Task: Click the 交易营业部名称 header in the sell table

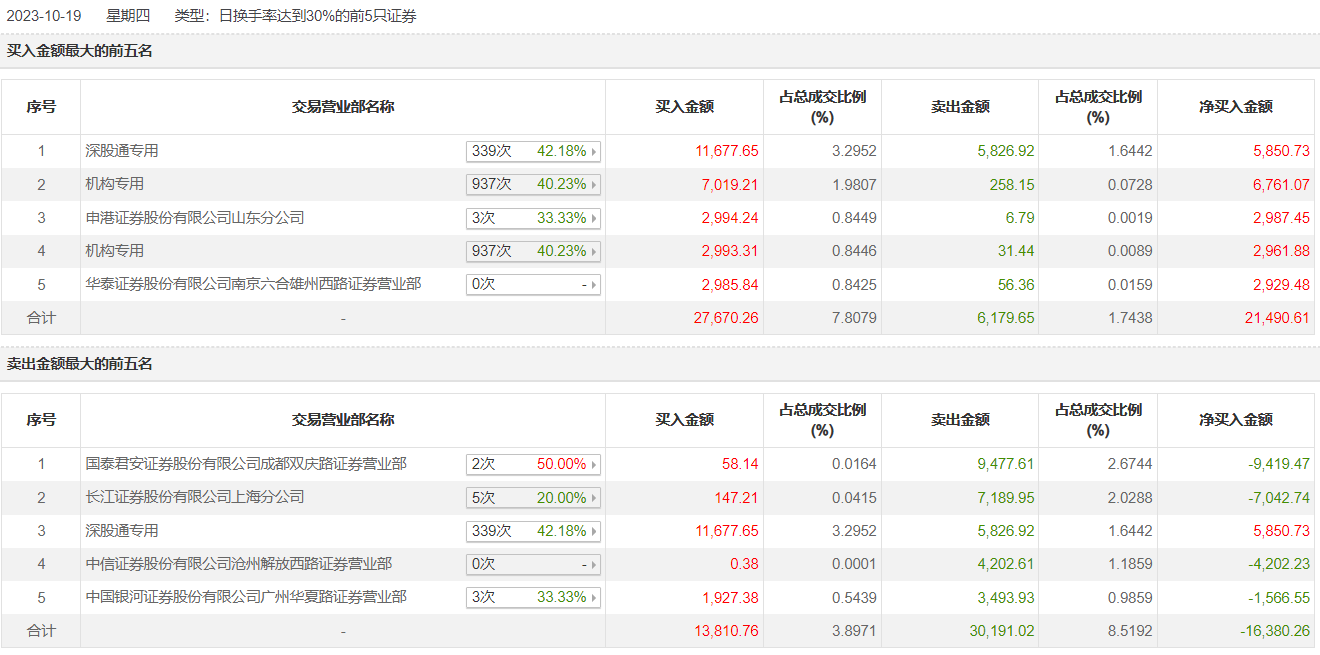Action: (x=343, y=420)
